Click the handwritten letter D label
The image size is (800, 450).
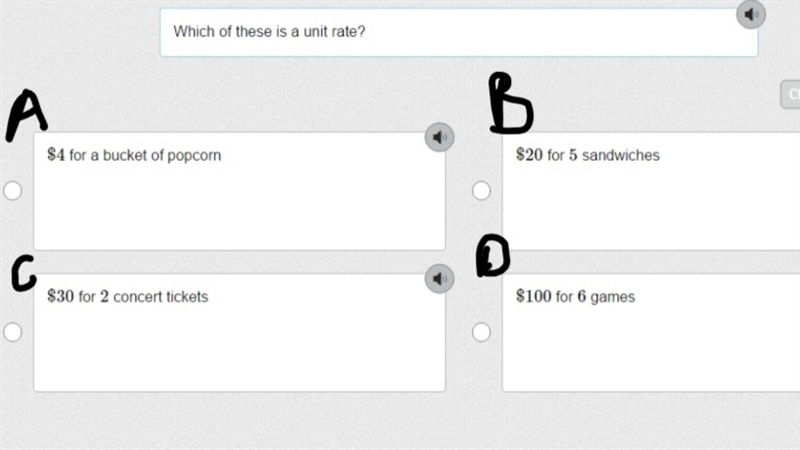coord(493,256)
